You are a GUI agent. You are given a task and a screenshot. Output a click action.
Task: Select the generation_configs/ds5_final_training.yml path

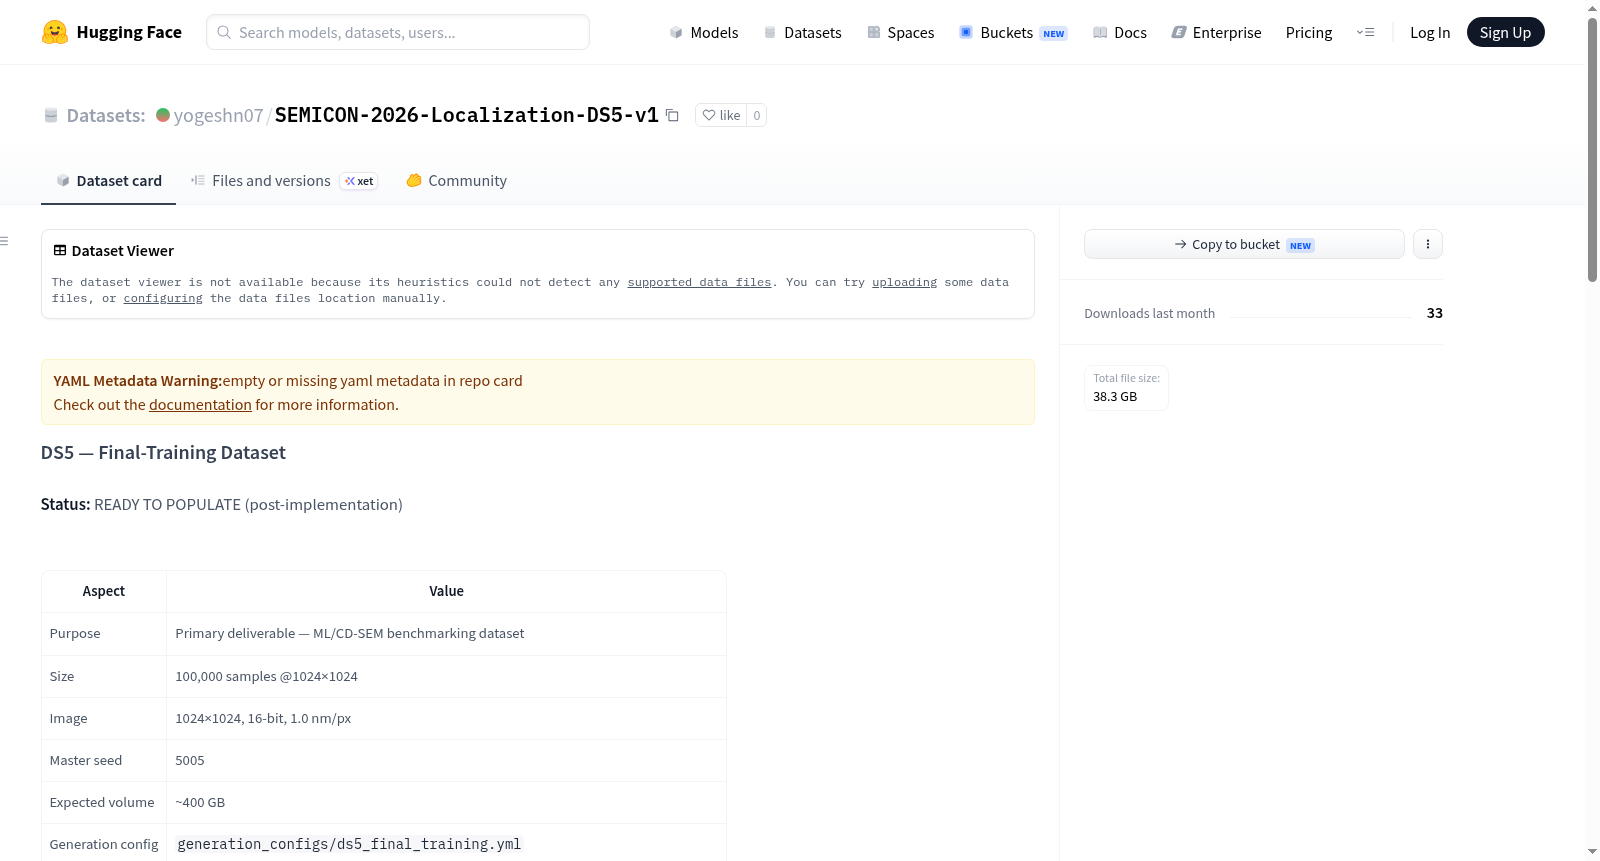(x=349, y=844)
